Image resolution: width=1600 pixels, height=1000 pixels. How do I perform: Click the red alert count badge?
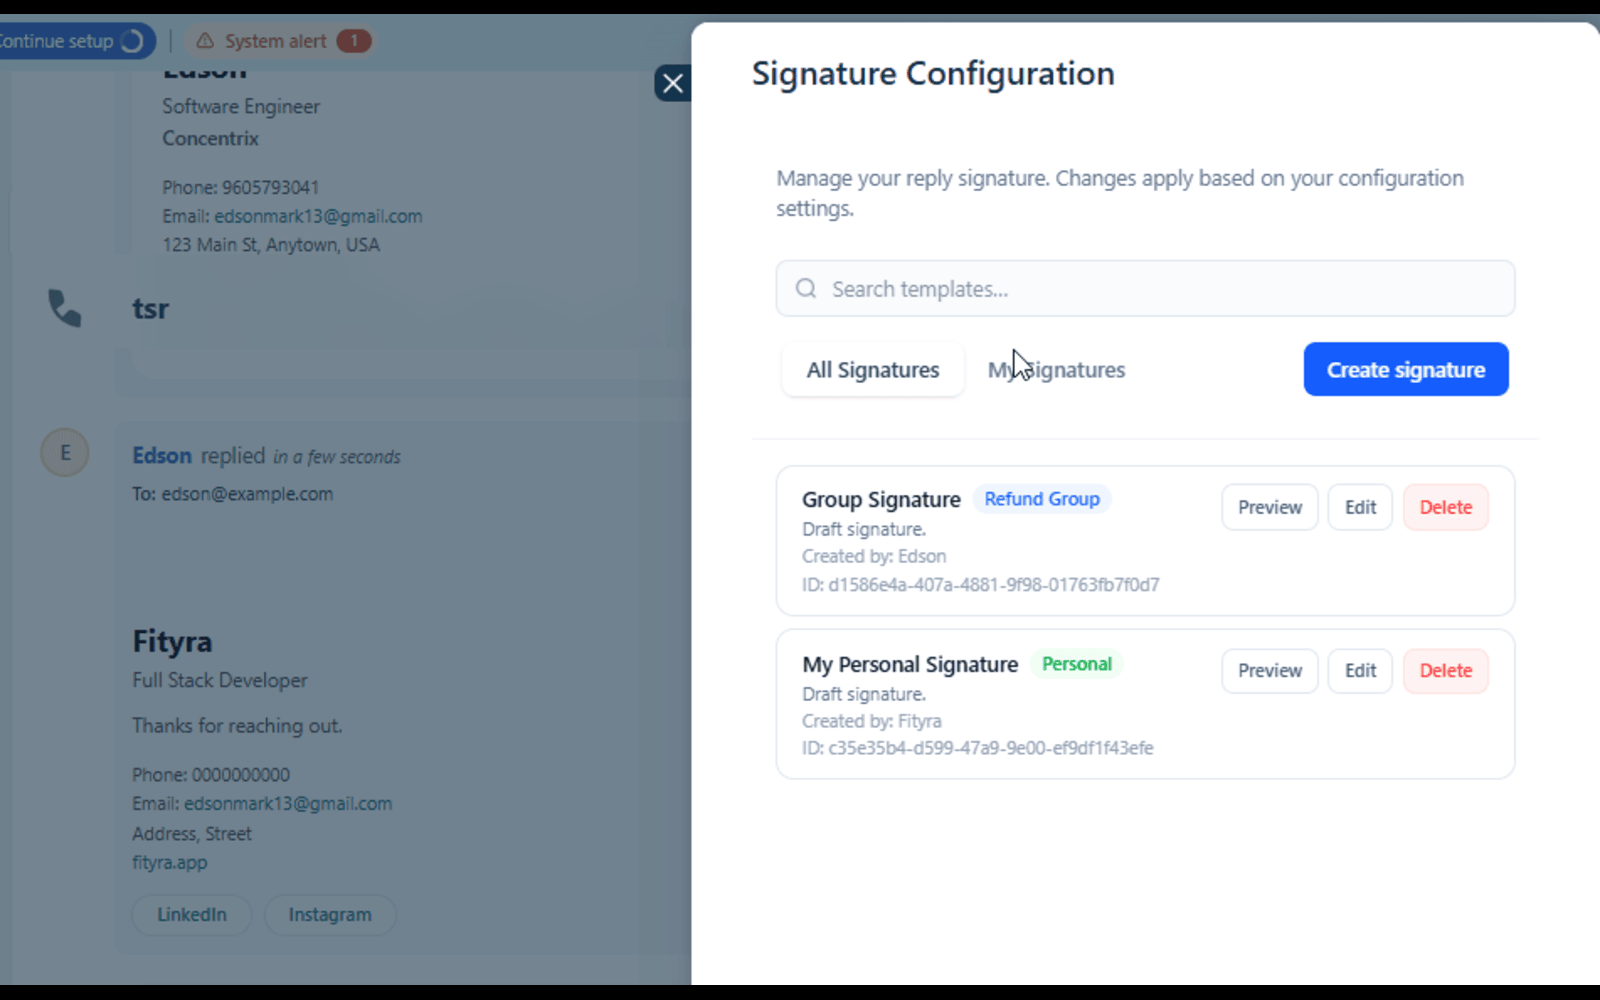(353, 41)
